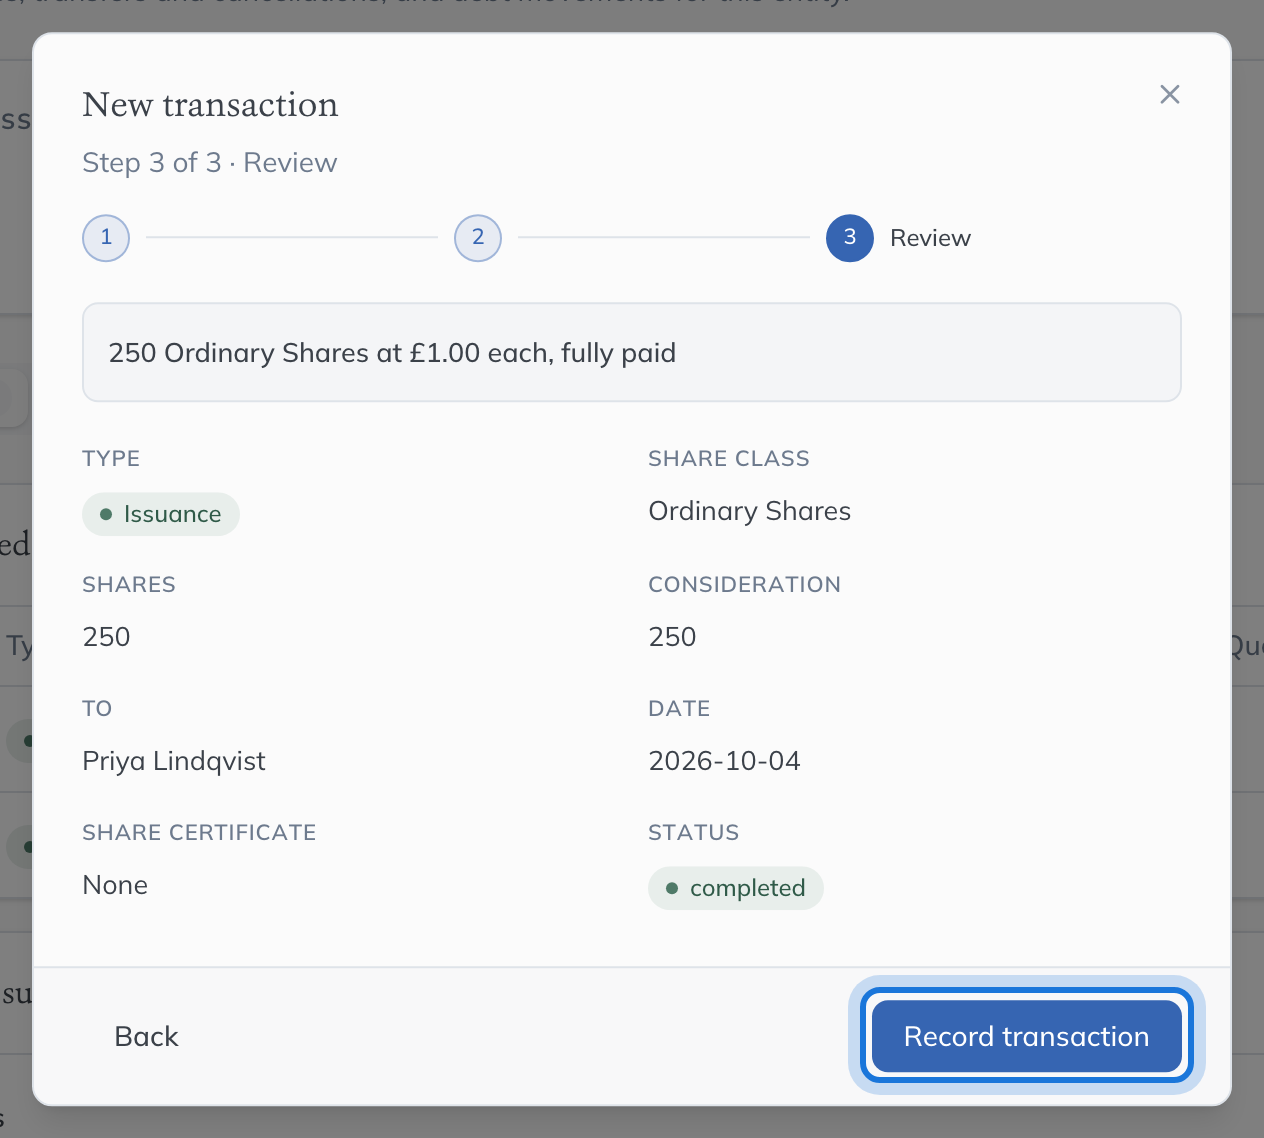Click the SHARES label
This screenshot has height=1138, width=1264.
click(129, 584)
